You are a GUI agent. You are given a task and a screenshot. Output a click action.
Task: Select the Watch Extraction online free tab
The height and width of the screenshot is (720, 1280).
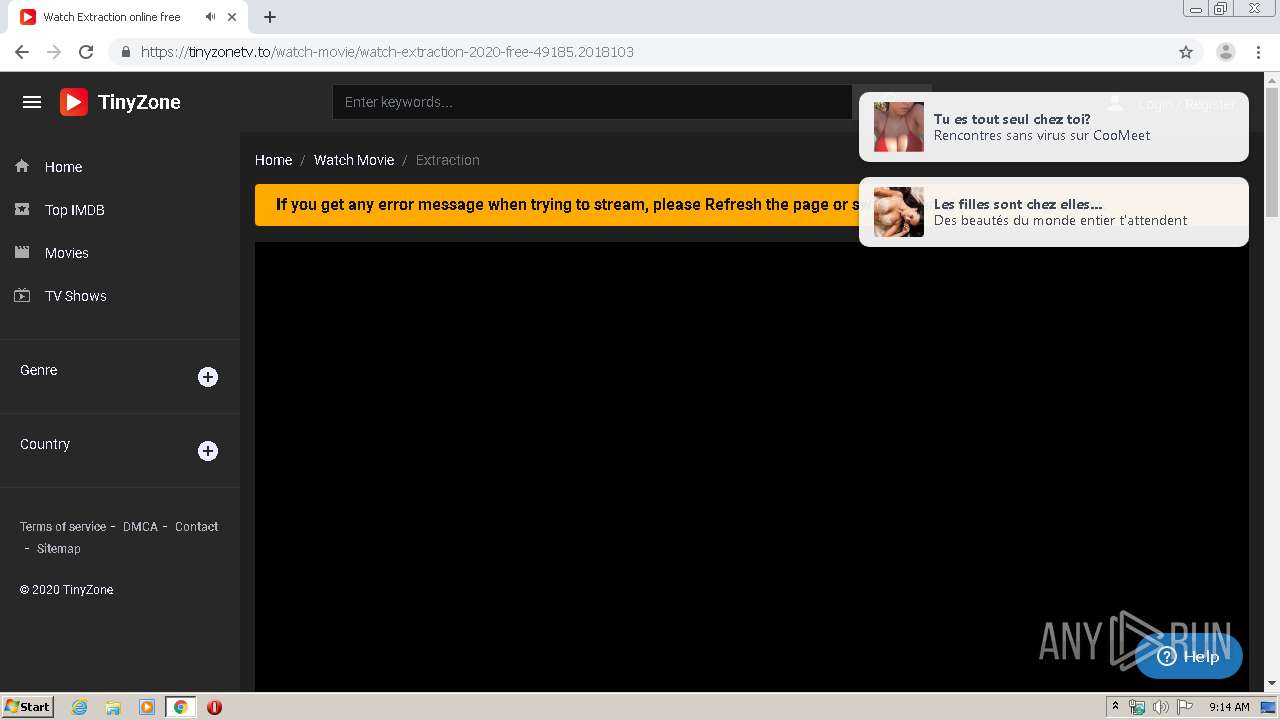112,17
